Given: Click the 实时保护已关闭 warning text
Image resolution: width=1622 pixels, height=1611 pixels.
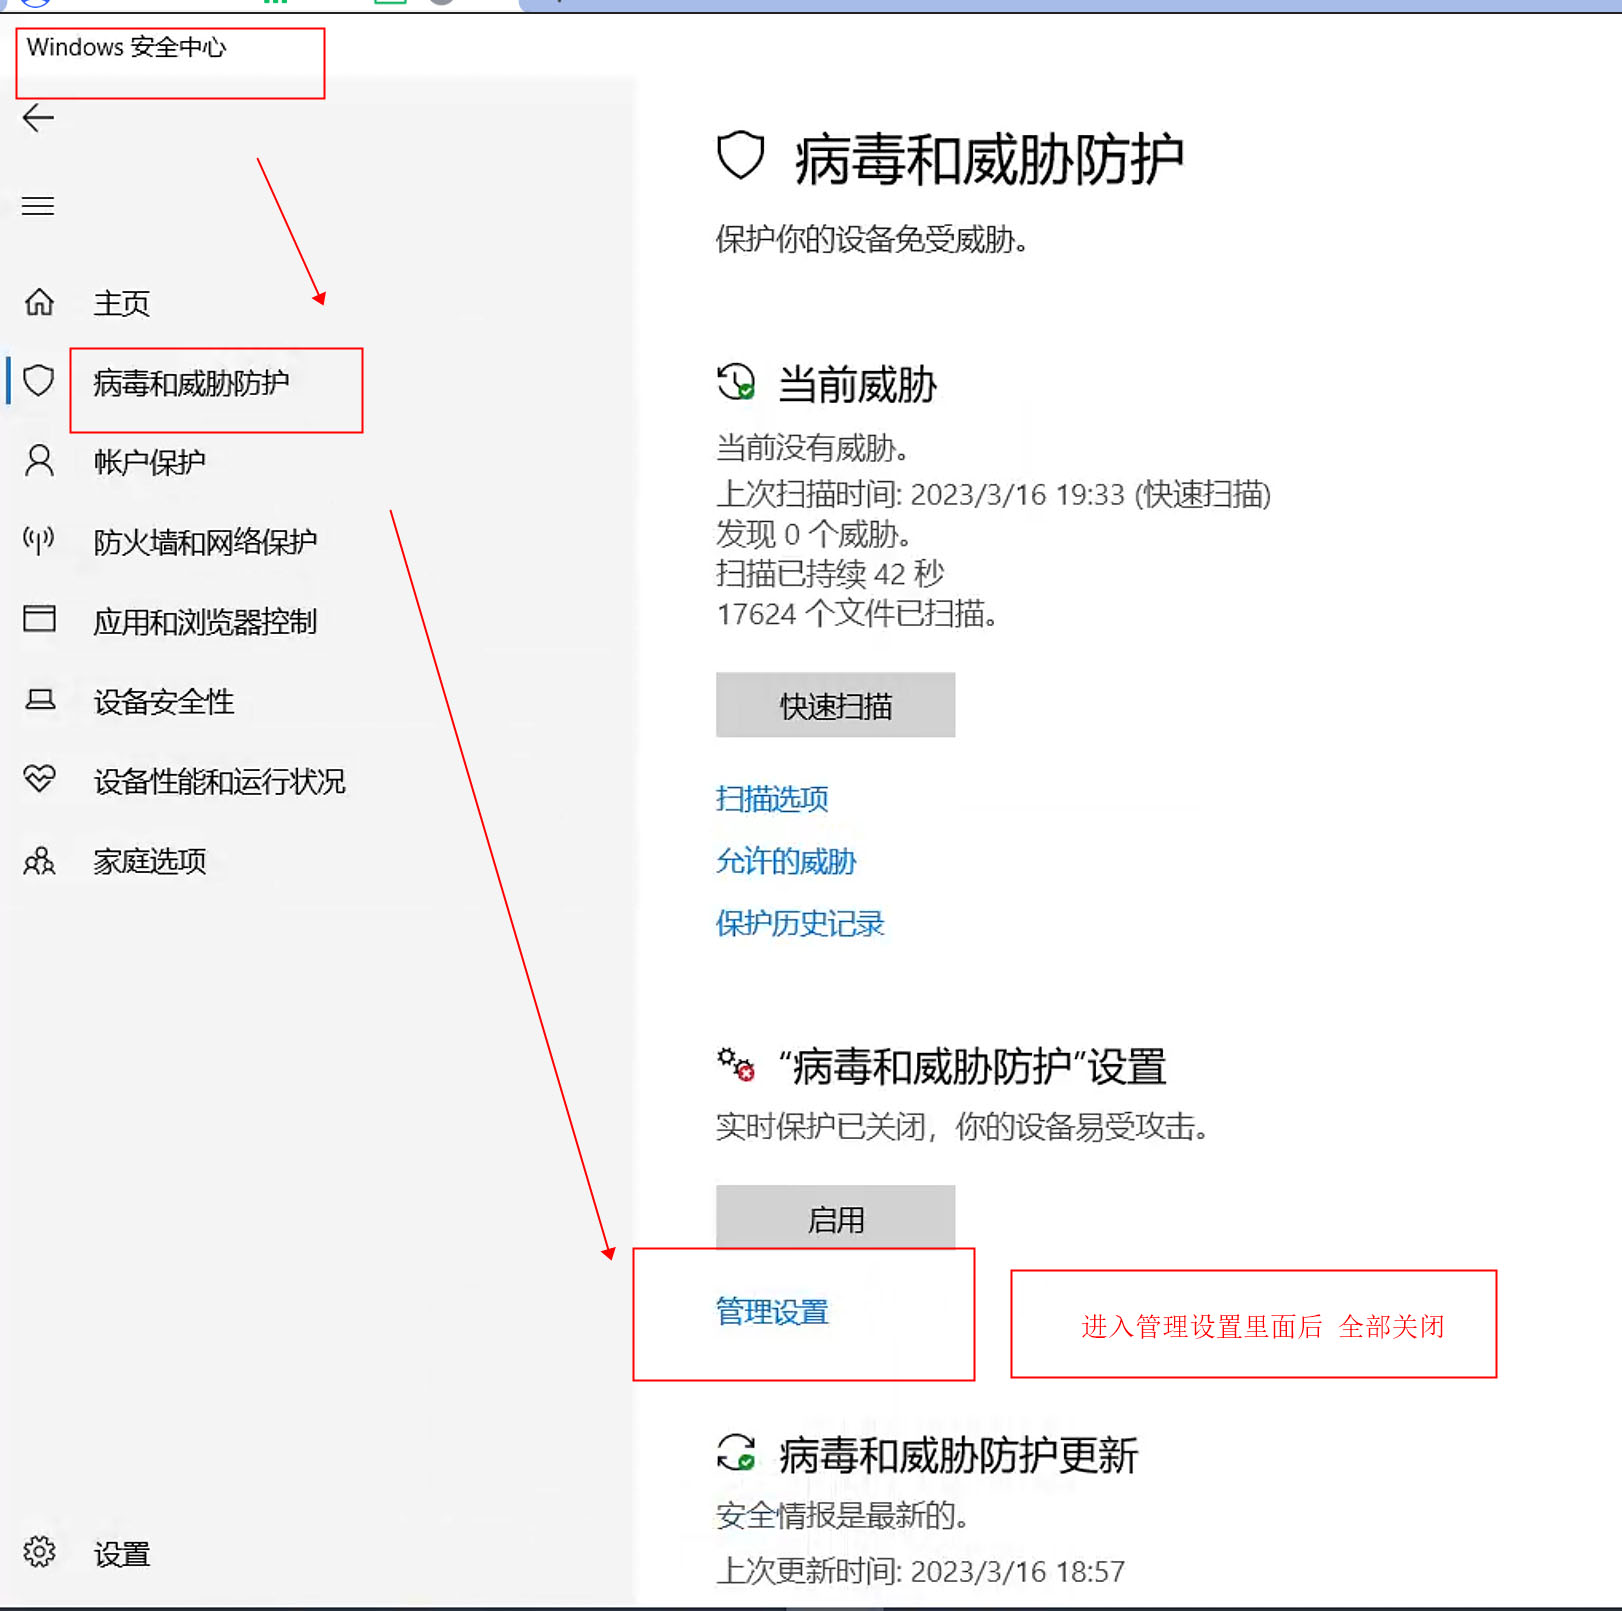Looking at the screenshot, I should pos(962,1127).
